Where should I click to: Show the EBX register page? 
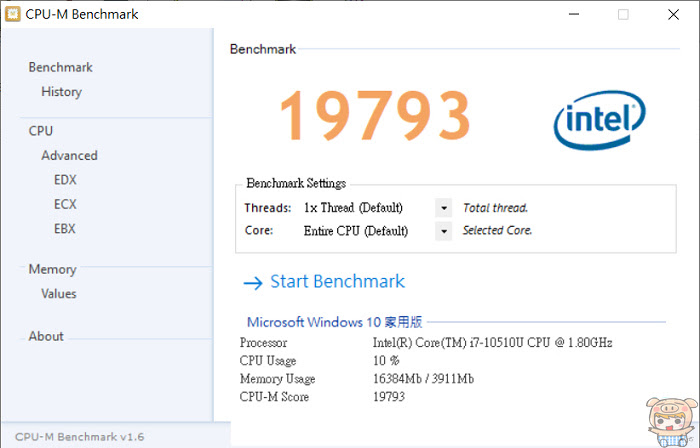tap(65, 229)
